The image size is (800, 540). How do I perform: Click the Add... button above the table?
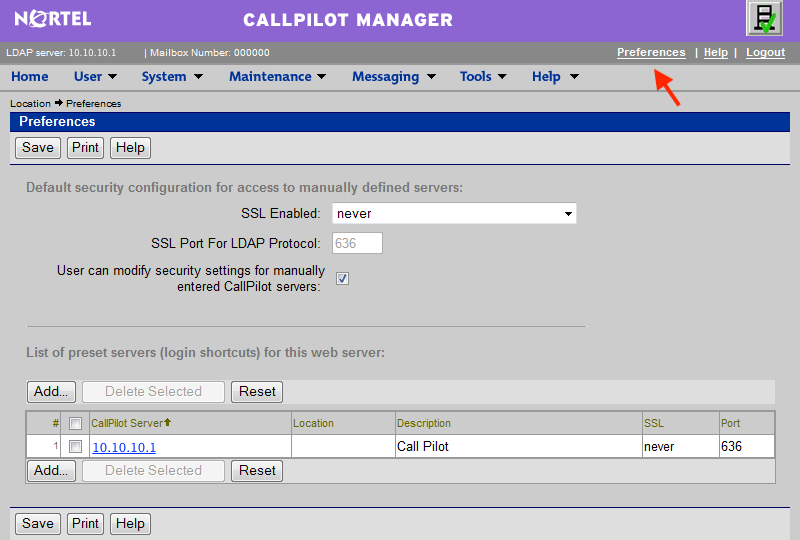click(x=51, y=391)
